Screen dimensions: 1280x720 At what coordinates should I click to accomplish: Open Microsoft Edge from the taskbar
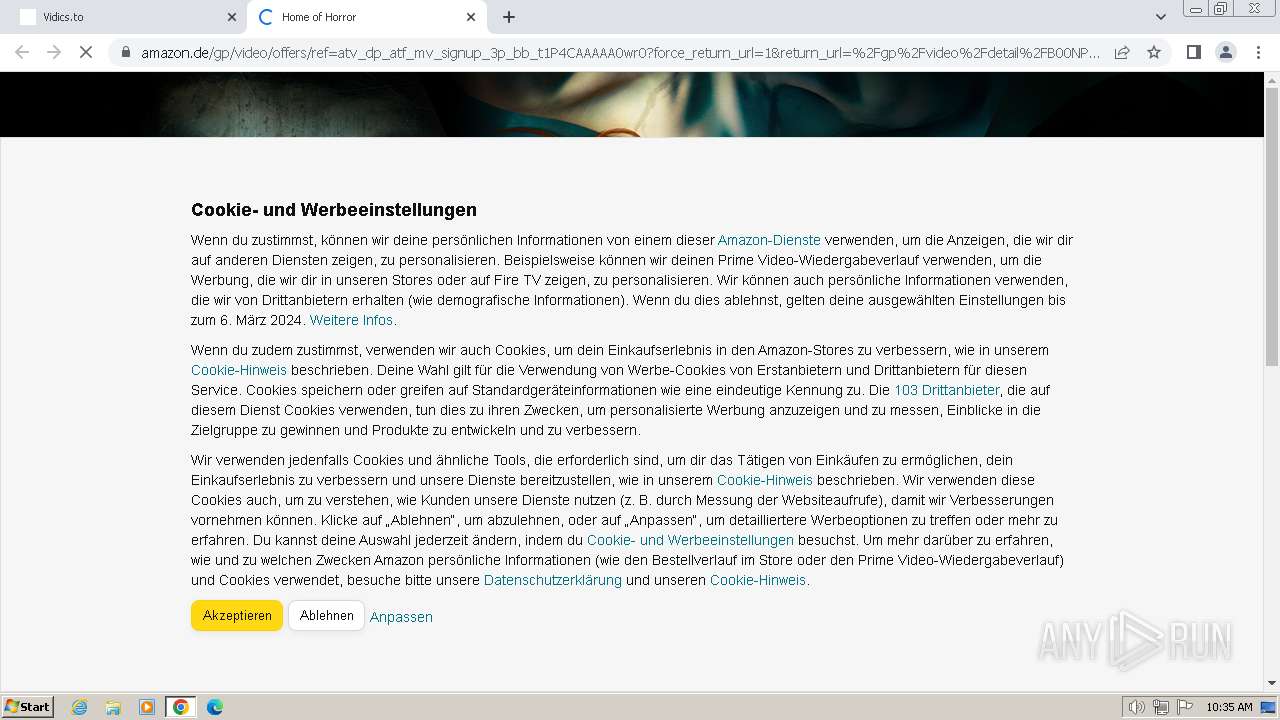[x=215, y=707]
